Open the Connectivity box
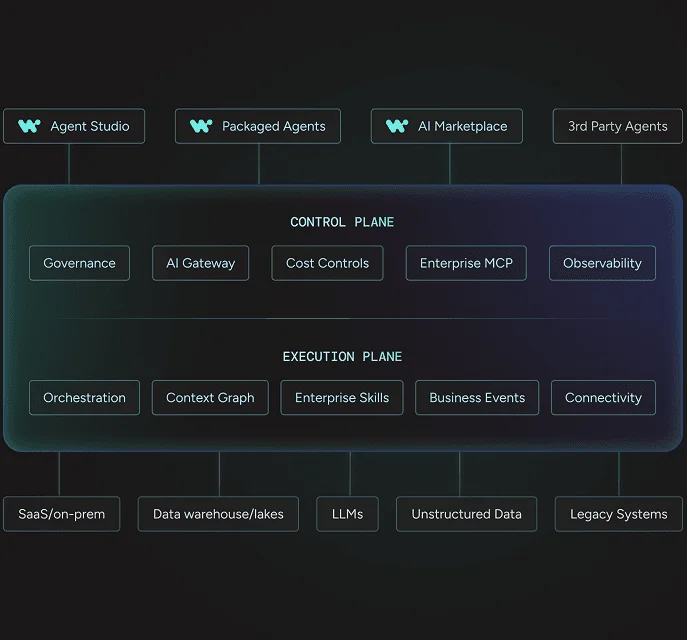The height and width of the screenshot is (640, 687). pyautogui.click(x=603, y=397)
